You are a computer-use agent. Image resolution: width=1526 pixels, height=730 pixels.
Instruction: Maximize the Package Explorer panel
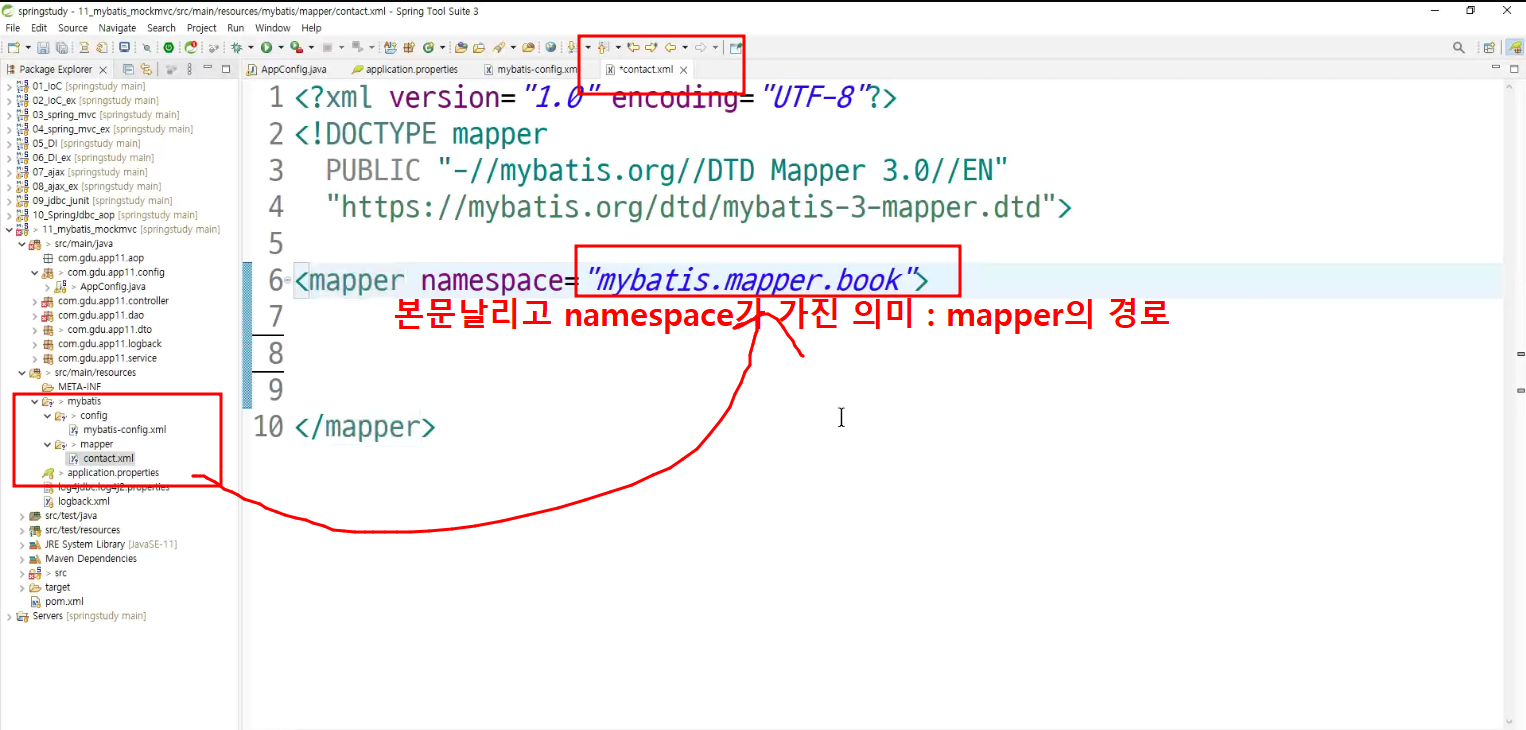point(226,69)
